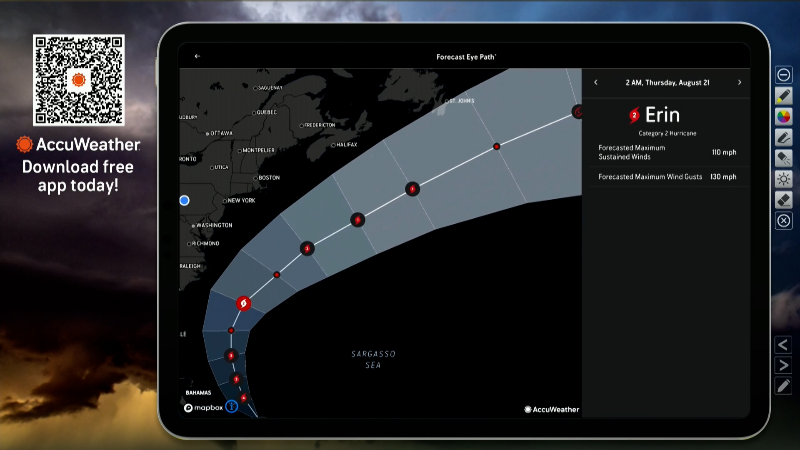Viewport: 800px width, 450px height.
Task: Click the 'Sargasso Sea' map label
Action: coord(373,359)
